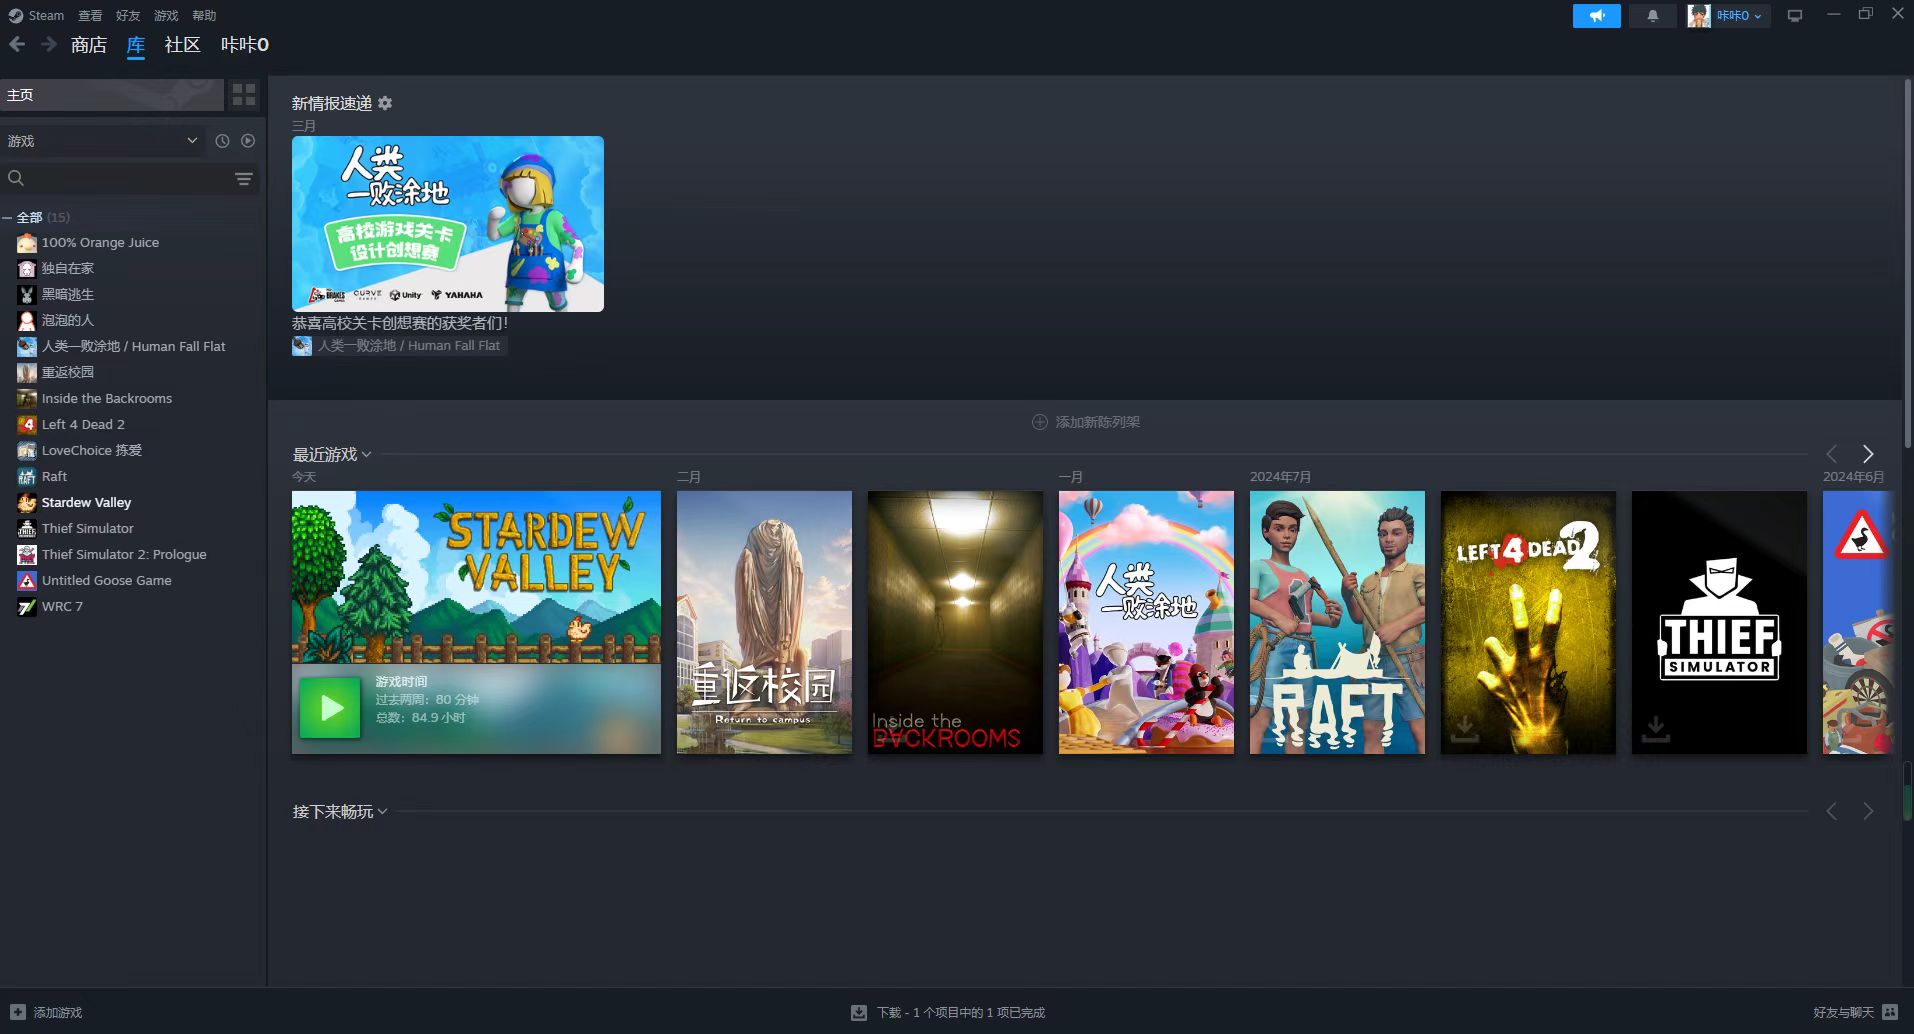Open the 查看 menu

pyautogui.click(x=90, y=15)
